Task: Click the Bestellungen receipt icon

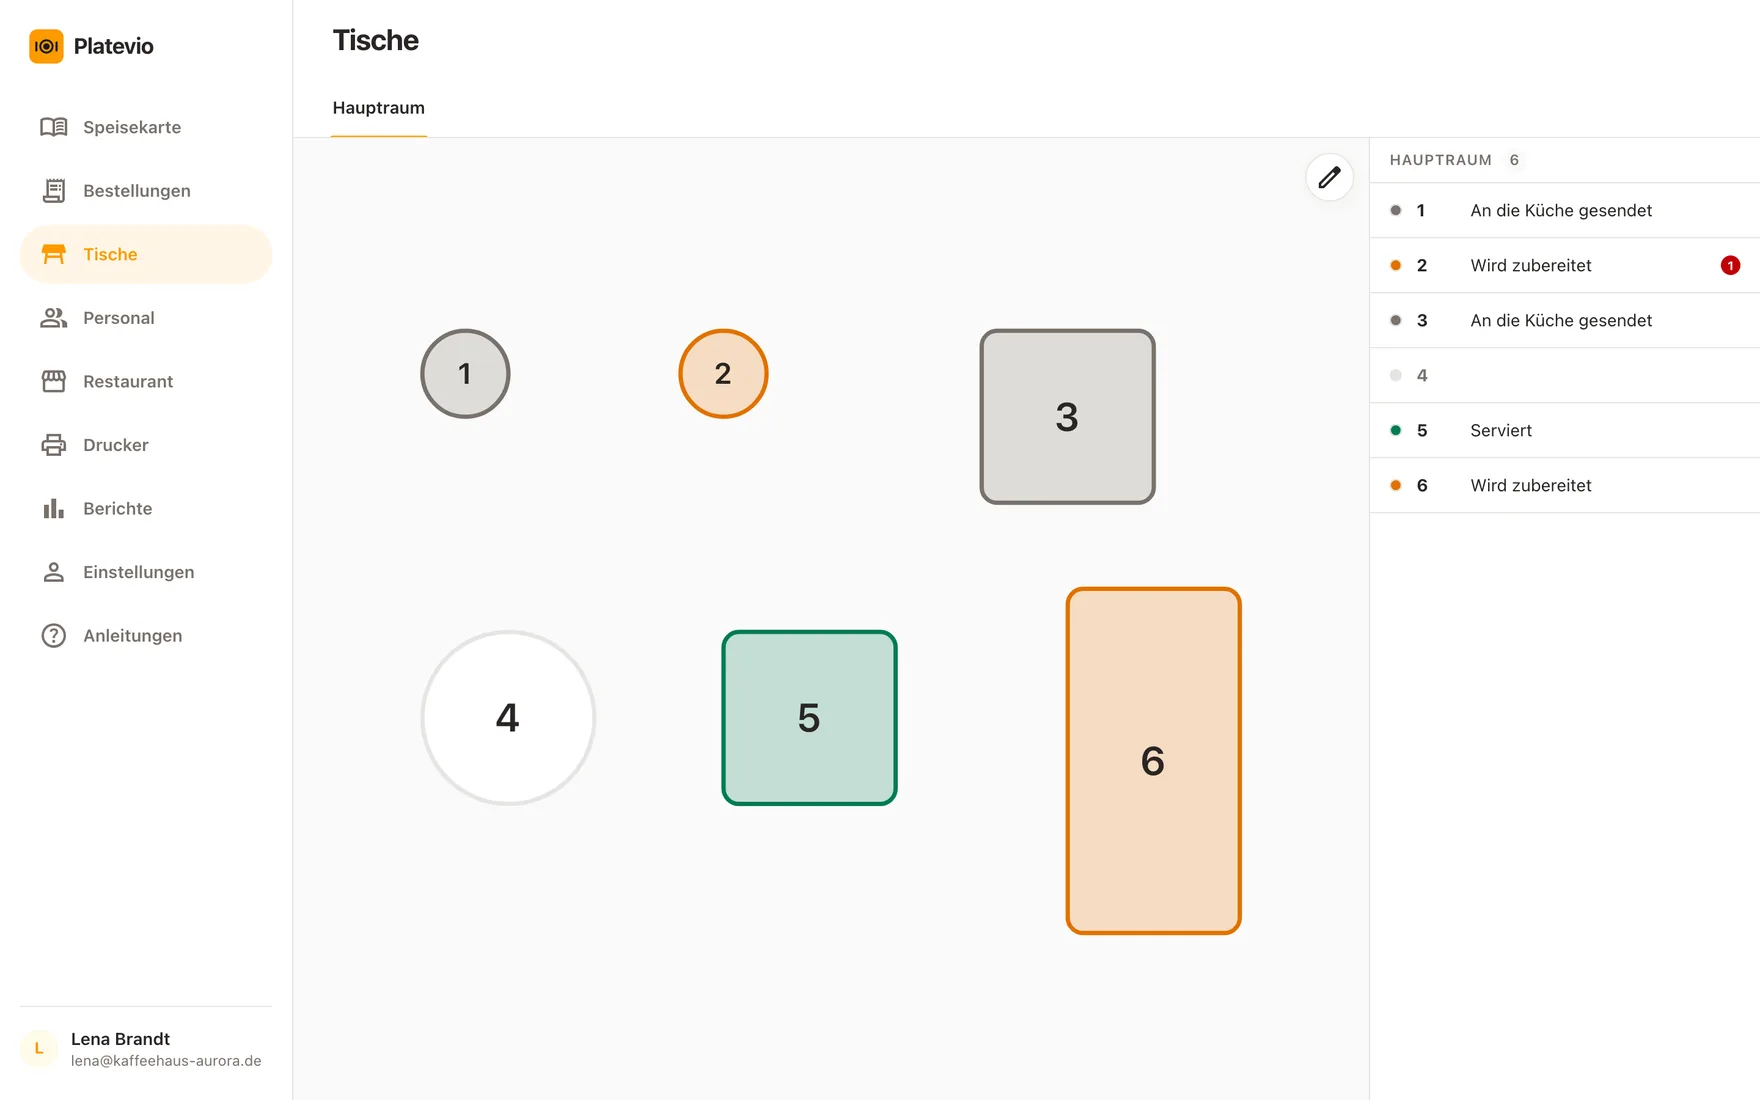Action: pos(54,191)
